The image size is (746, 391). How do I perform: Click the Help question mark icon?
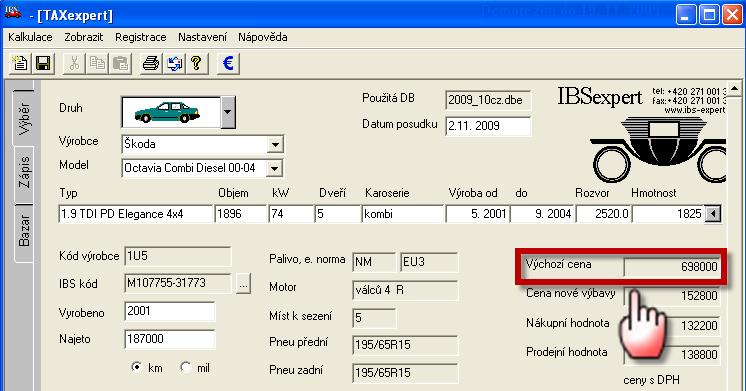click(x=196, y=63)
